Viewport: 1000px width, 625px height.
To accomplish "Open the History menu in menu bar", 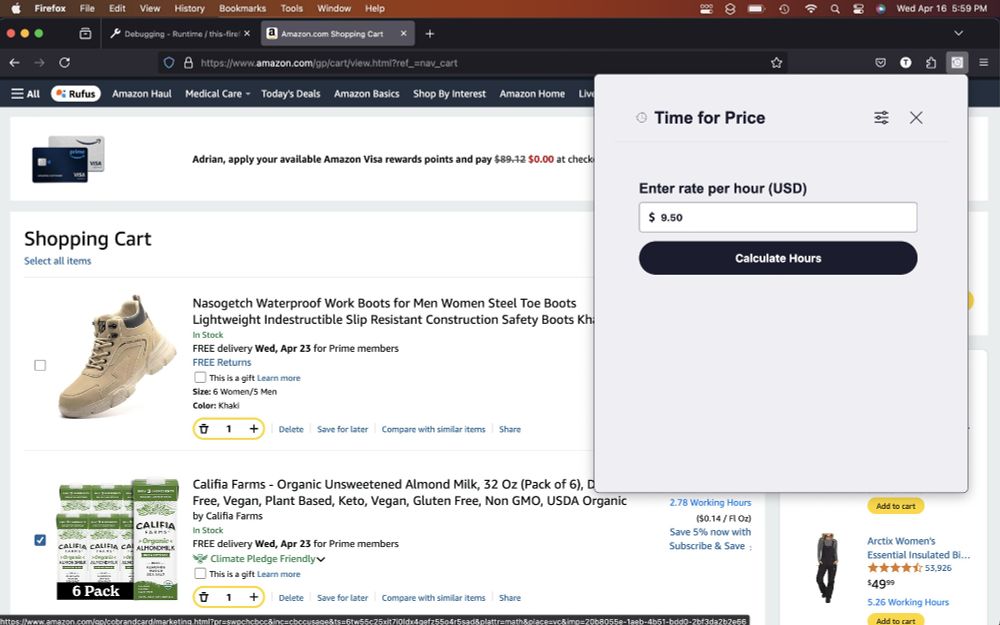I will pyautogui.click(x=189, y=8).
